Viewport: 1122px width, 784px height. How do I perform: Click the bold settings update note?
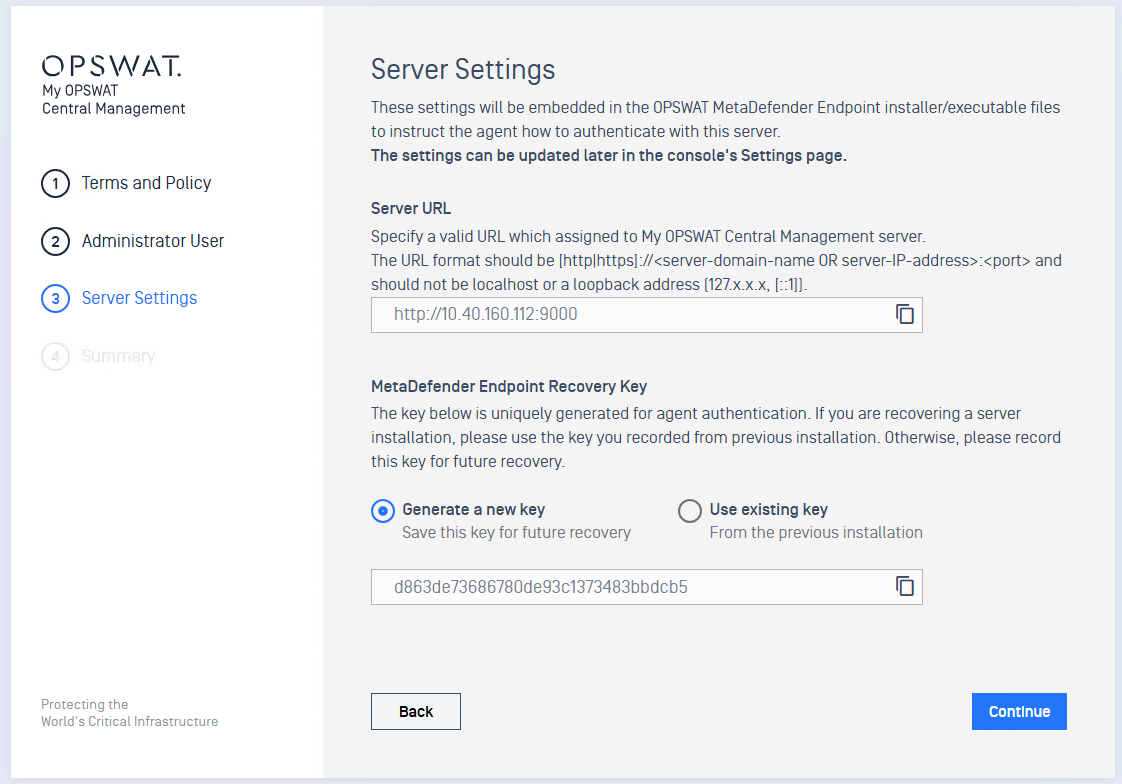[x=608, y=155]
